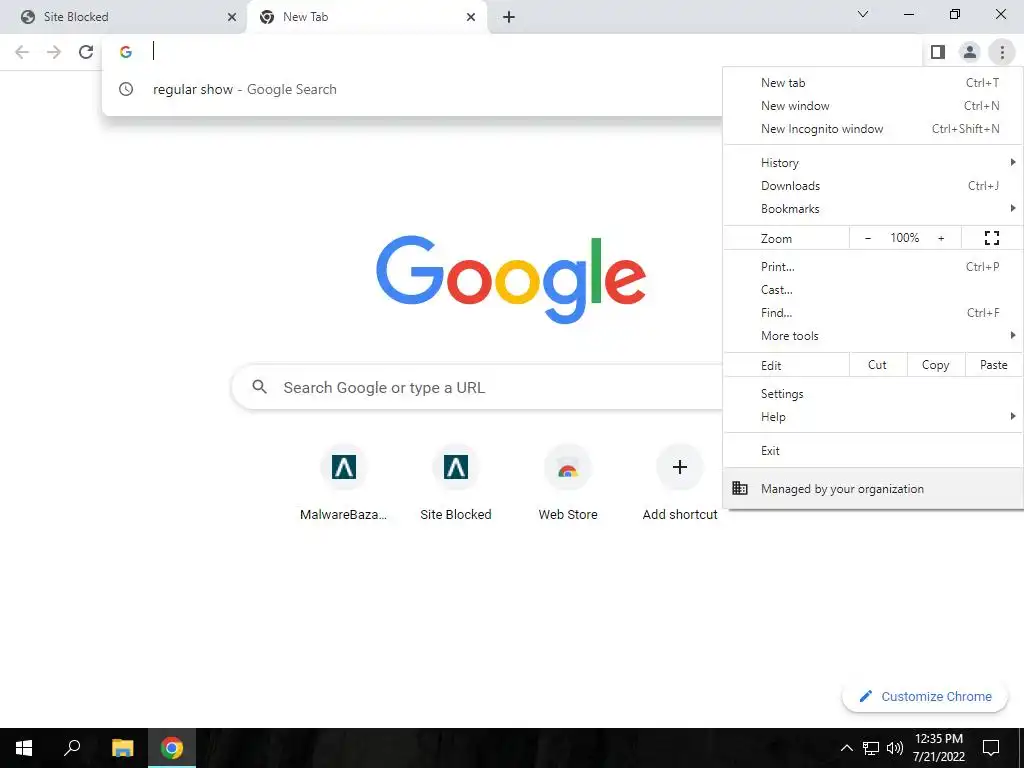Click the Chrome taskbar icon
This screenshot has height=768, width=1024.
tap(172, 748)
